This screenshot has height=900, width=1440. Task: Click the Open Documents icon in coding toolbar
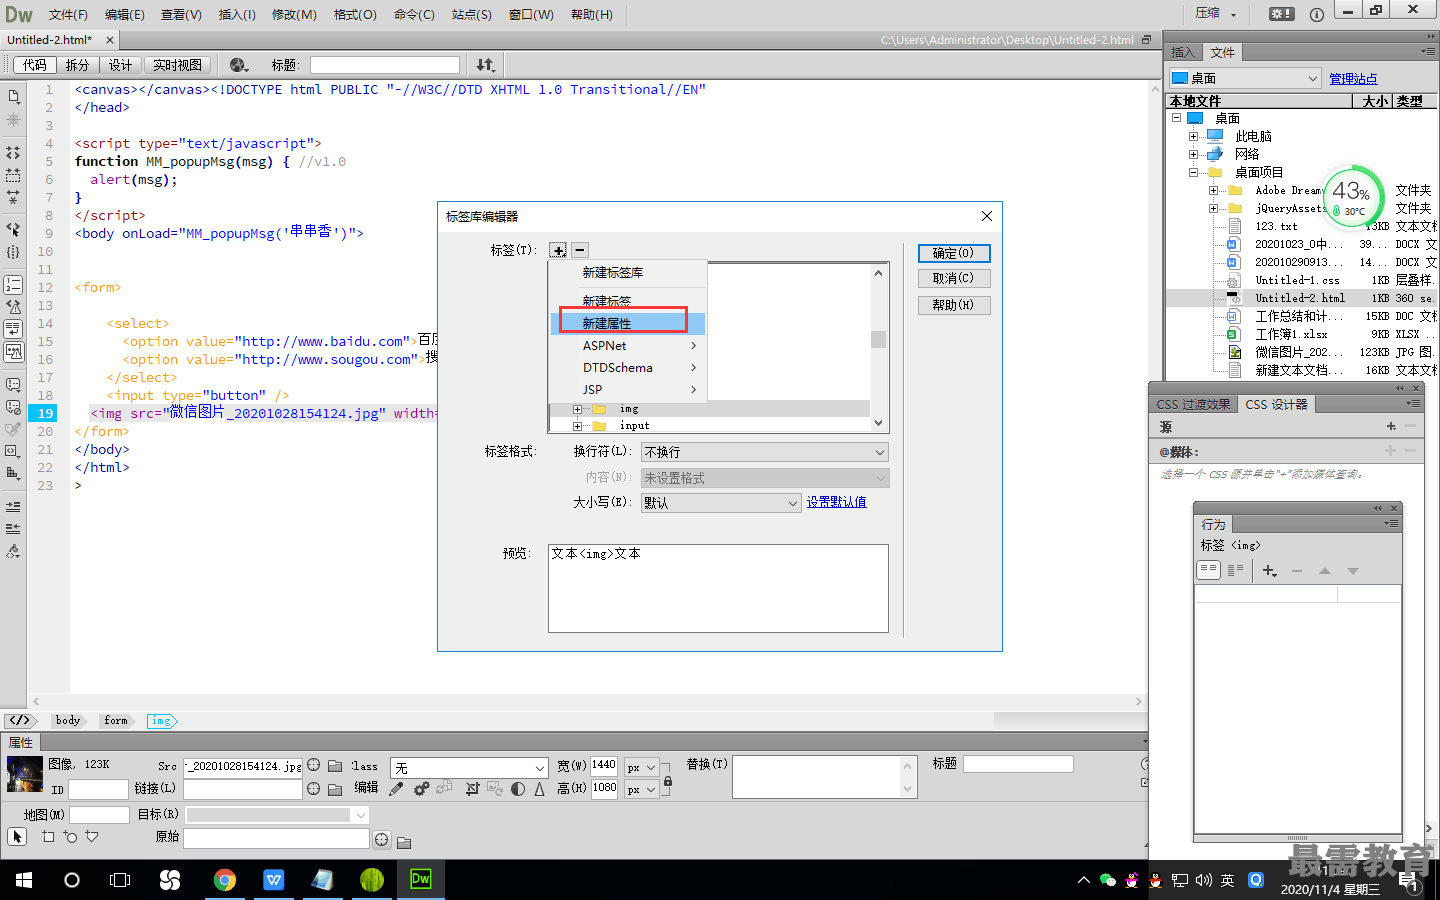click(13, 96)
